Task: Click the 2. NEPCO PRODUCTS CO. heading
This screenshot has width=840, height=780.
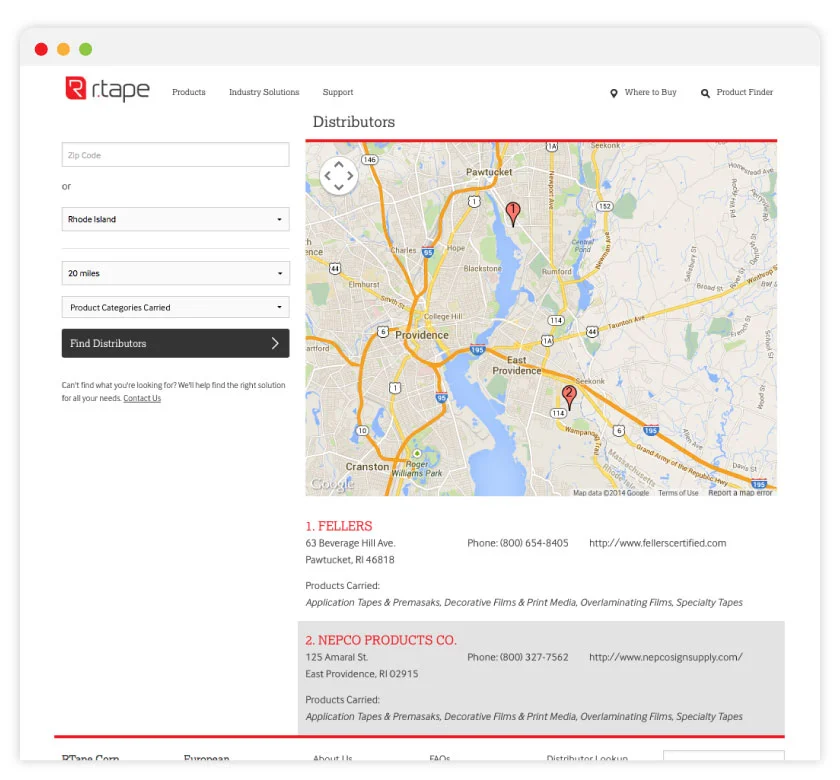Action: click(x=381, y=640)
